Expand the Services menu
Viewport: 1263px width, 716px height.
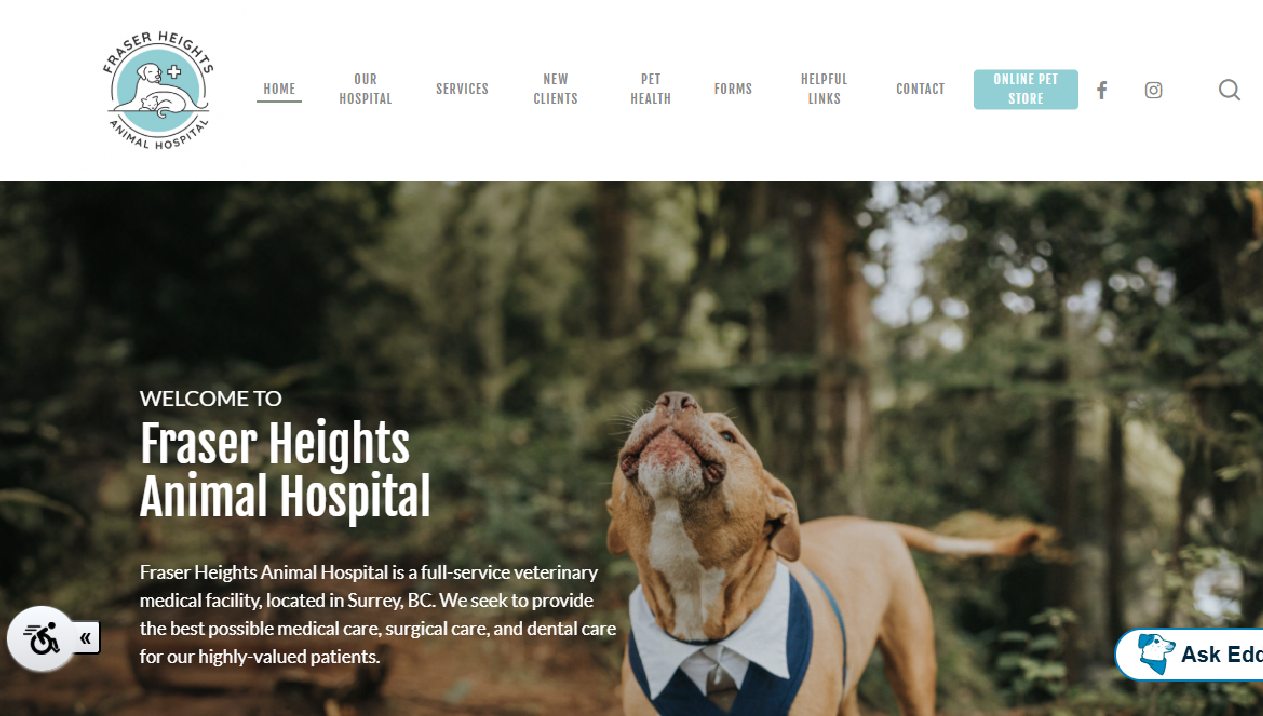462,89
